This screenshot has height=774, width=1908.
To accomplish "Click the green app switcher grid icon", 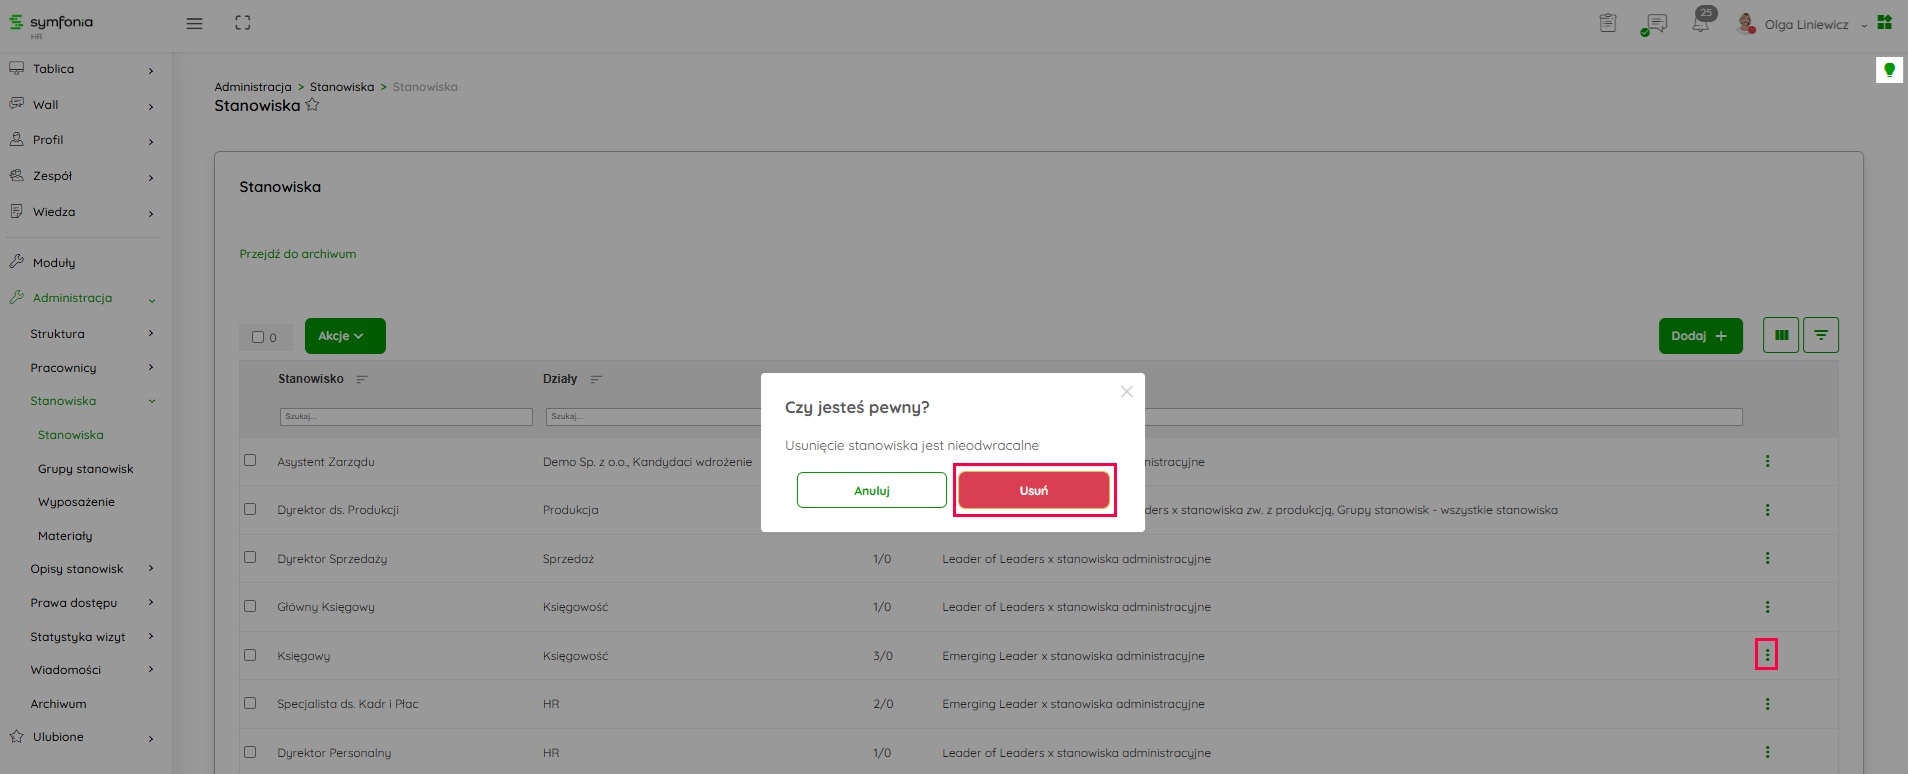I will click(x=1885, y=23).
